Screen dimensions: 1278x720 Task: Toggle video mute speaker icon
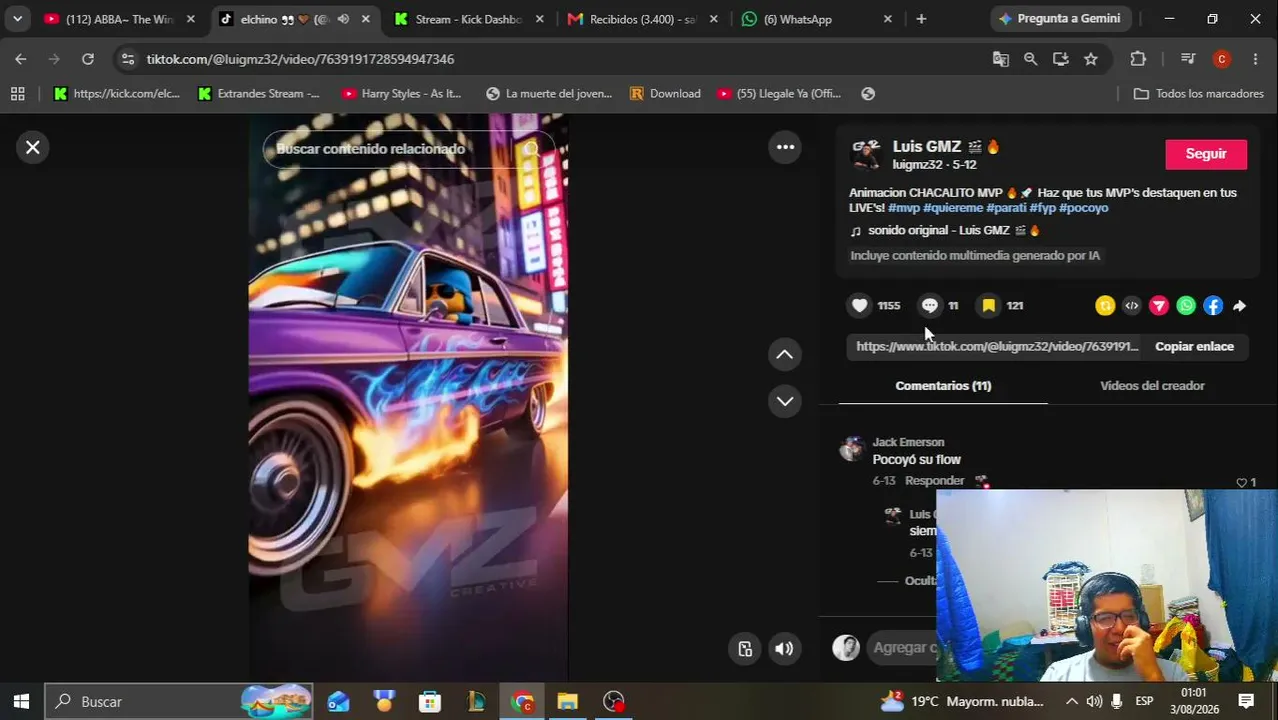point(784,649)
